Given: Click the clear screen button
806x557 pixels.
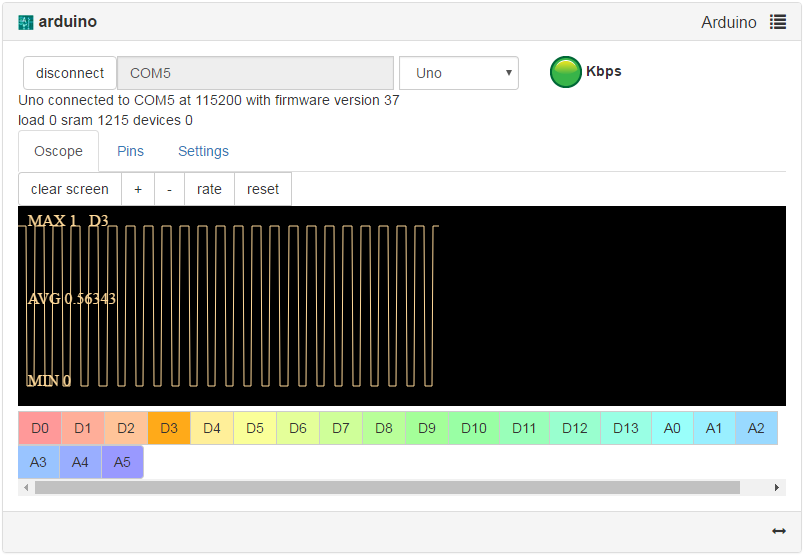Looking at the screenshot, I should (70, 189).
